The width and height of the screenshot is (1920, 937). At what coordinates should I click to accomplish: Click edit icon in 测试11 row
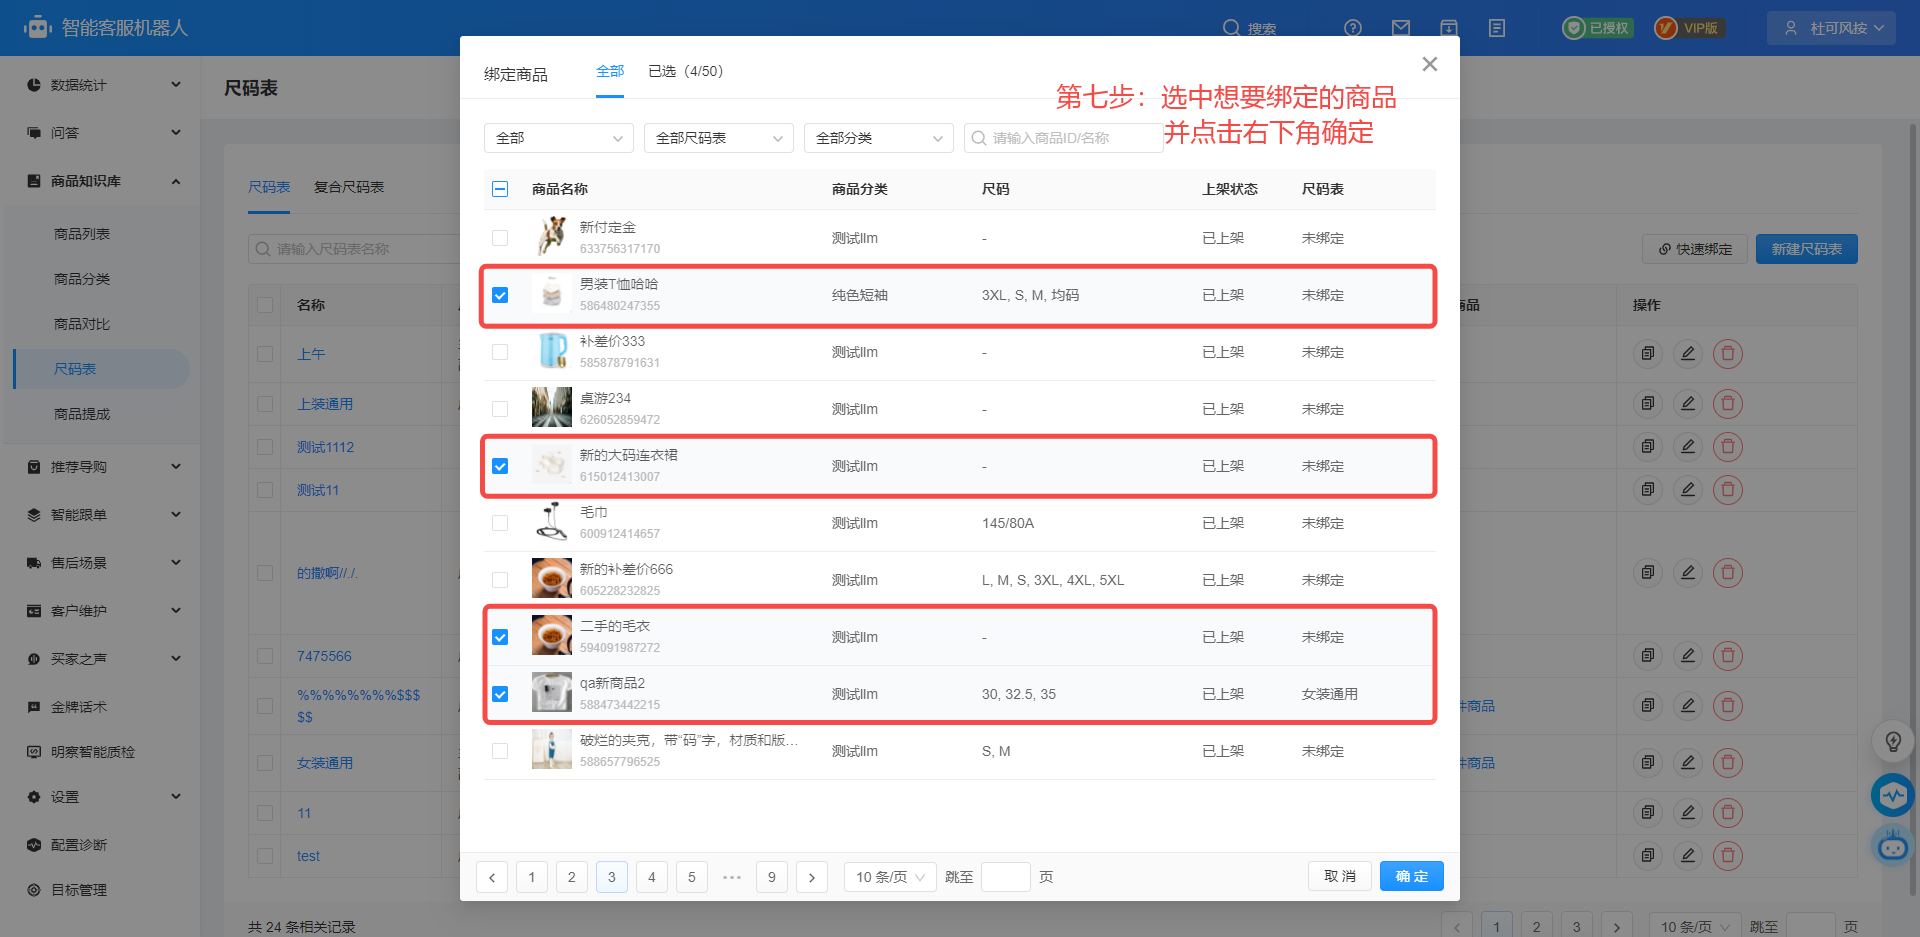pos(1688,489)
